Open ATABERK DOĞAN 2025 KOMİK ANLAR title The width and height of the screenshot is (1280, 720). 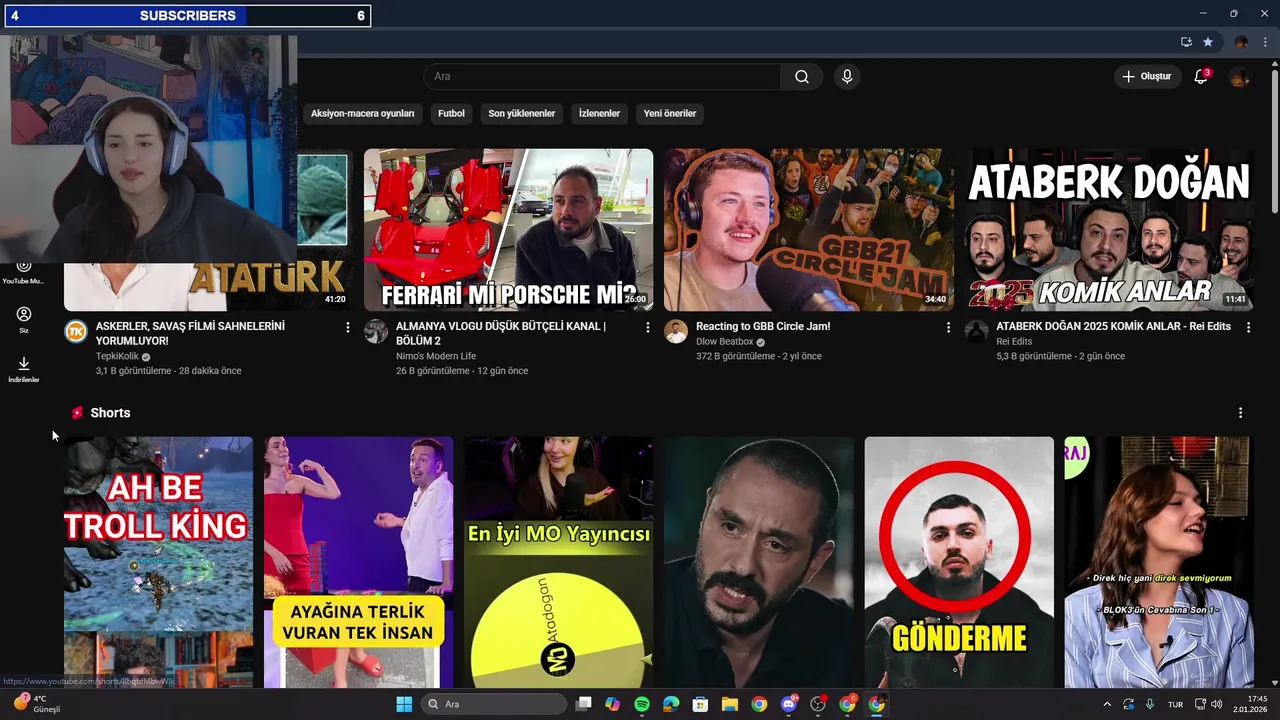pyautogui.click(x=1115, y=326)
